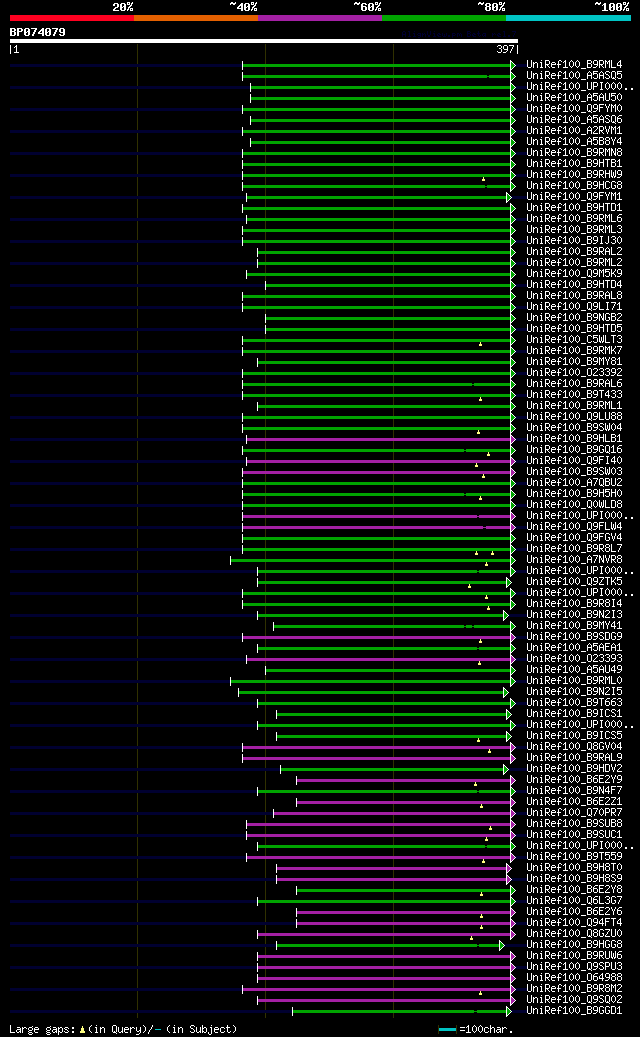640x1037 pixels.
Task: Click label UniRef100_B9R8I4
Action: pyautogui.click(x=575, y=603)
